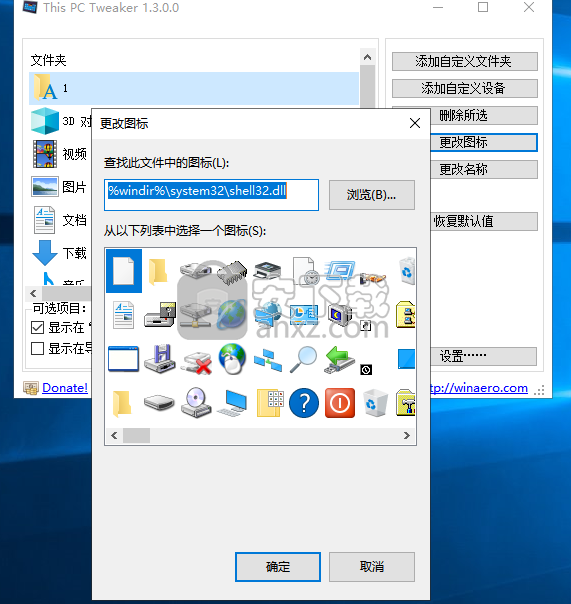Screen dimensions: 571x604
Task: Click the 更改图标 button in main window
Action: coord(484,143)
